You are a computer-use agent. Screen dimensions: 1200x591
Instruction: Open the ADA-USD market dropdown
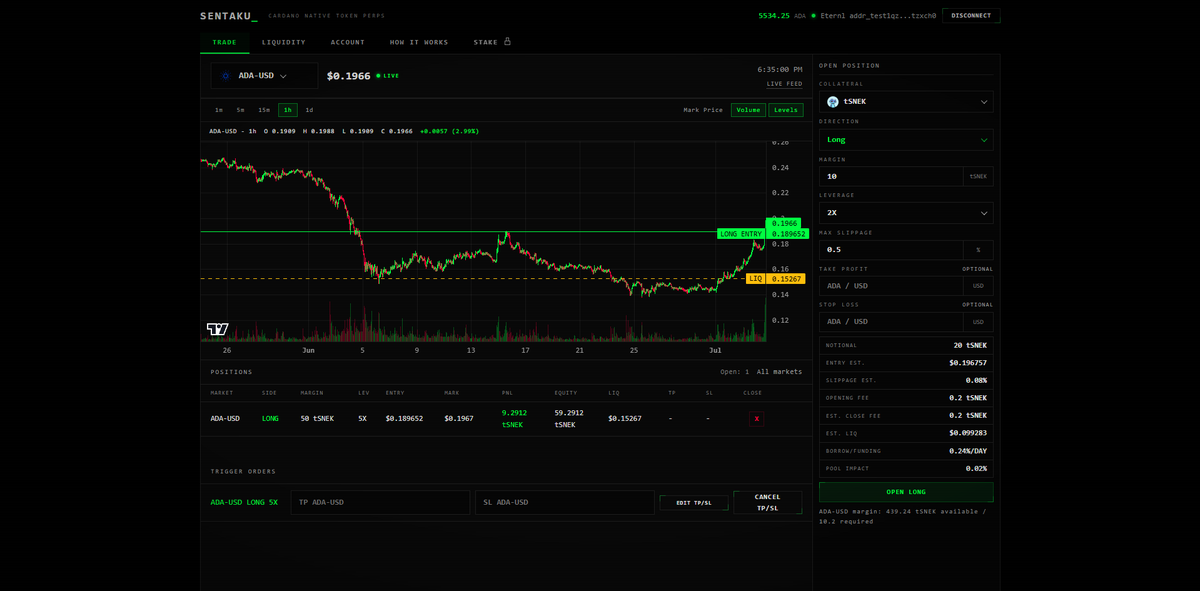[264, 76]
